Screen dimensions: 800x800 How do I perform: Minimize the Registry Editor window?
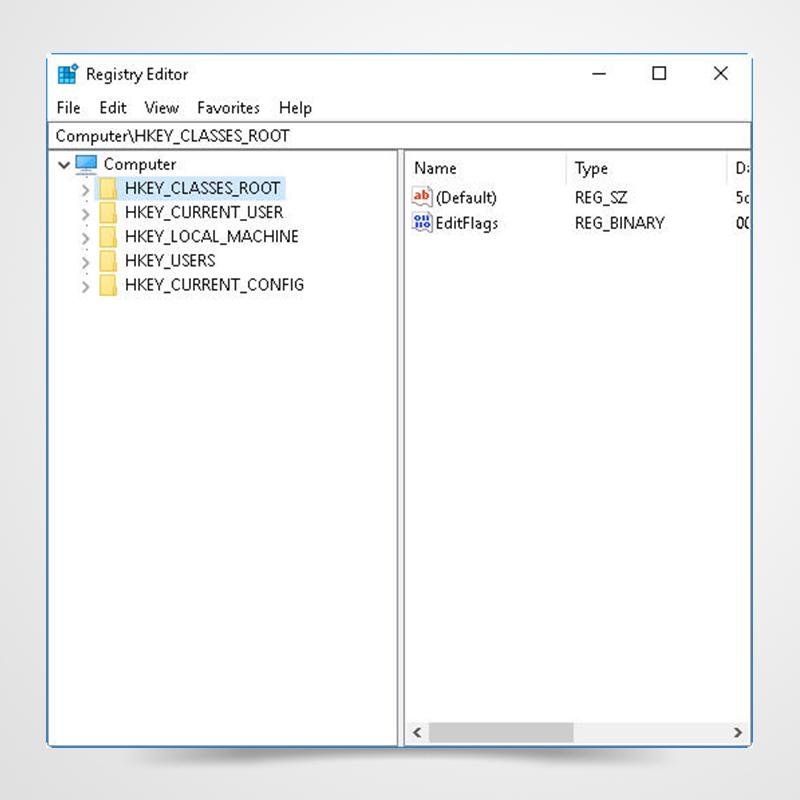(x=598, y=74)
